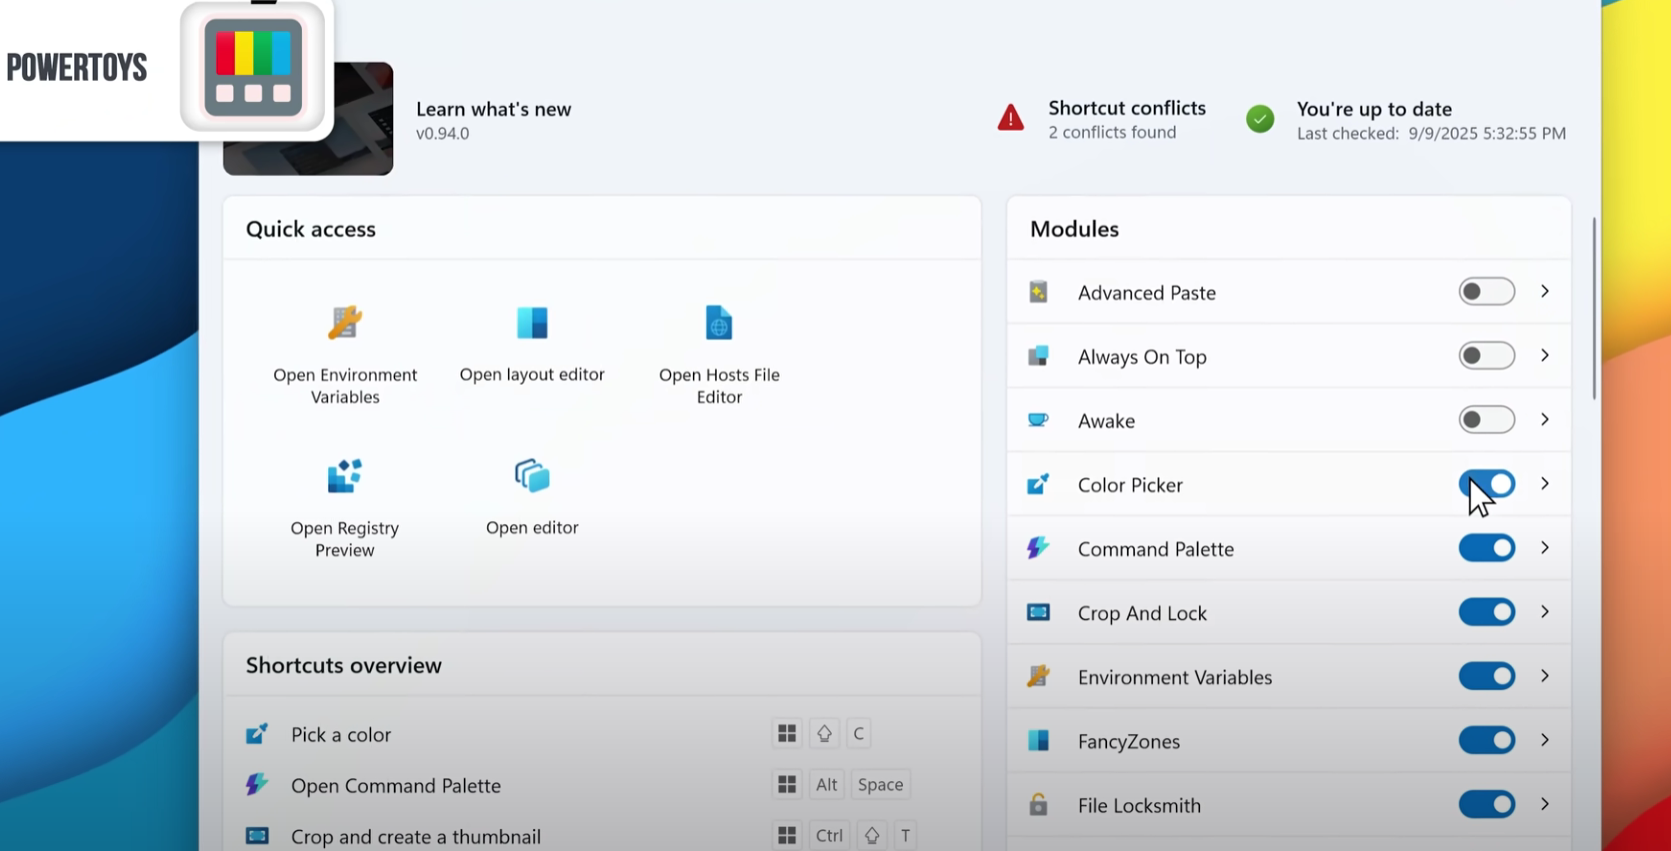The height and width of the screenshot is (851, 1671).
Task: Expand the Awake module chevron
Action: point(1545,420)
